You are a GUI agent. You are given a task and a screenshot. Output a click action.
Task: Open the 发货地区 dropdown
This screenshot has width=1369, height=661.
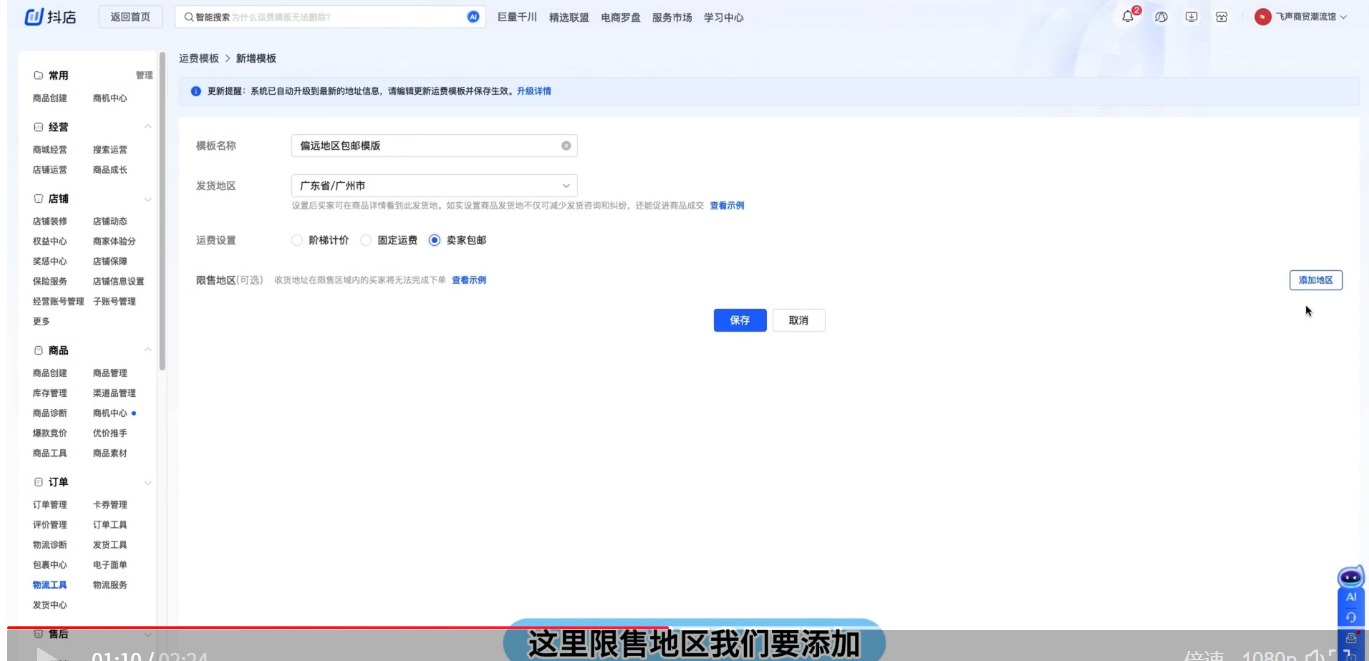tap(434, 186)
